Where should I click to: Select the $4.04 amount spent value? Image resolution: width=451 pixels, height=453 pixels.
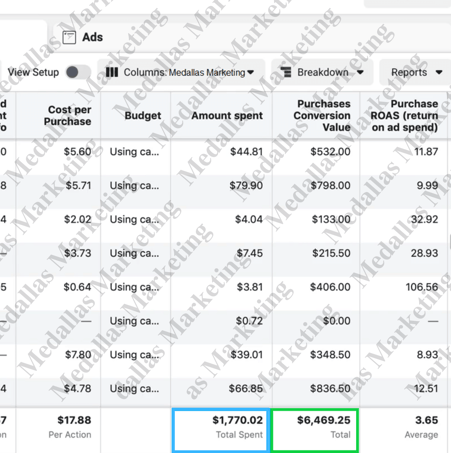pos(249,220)
